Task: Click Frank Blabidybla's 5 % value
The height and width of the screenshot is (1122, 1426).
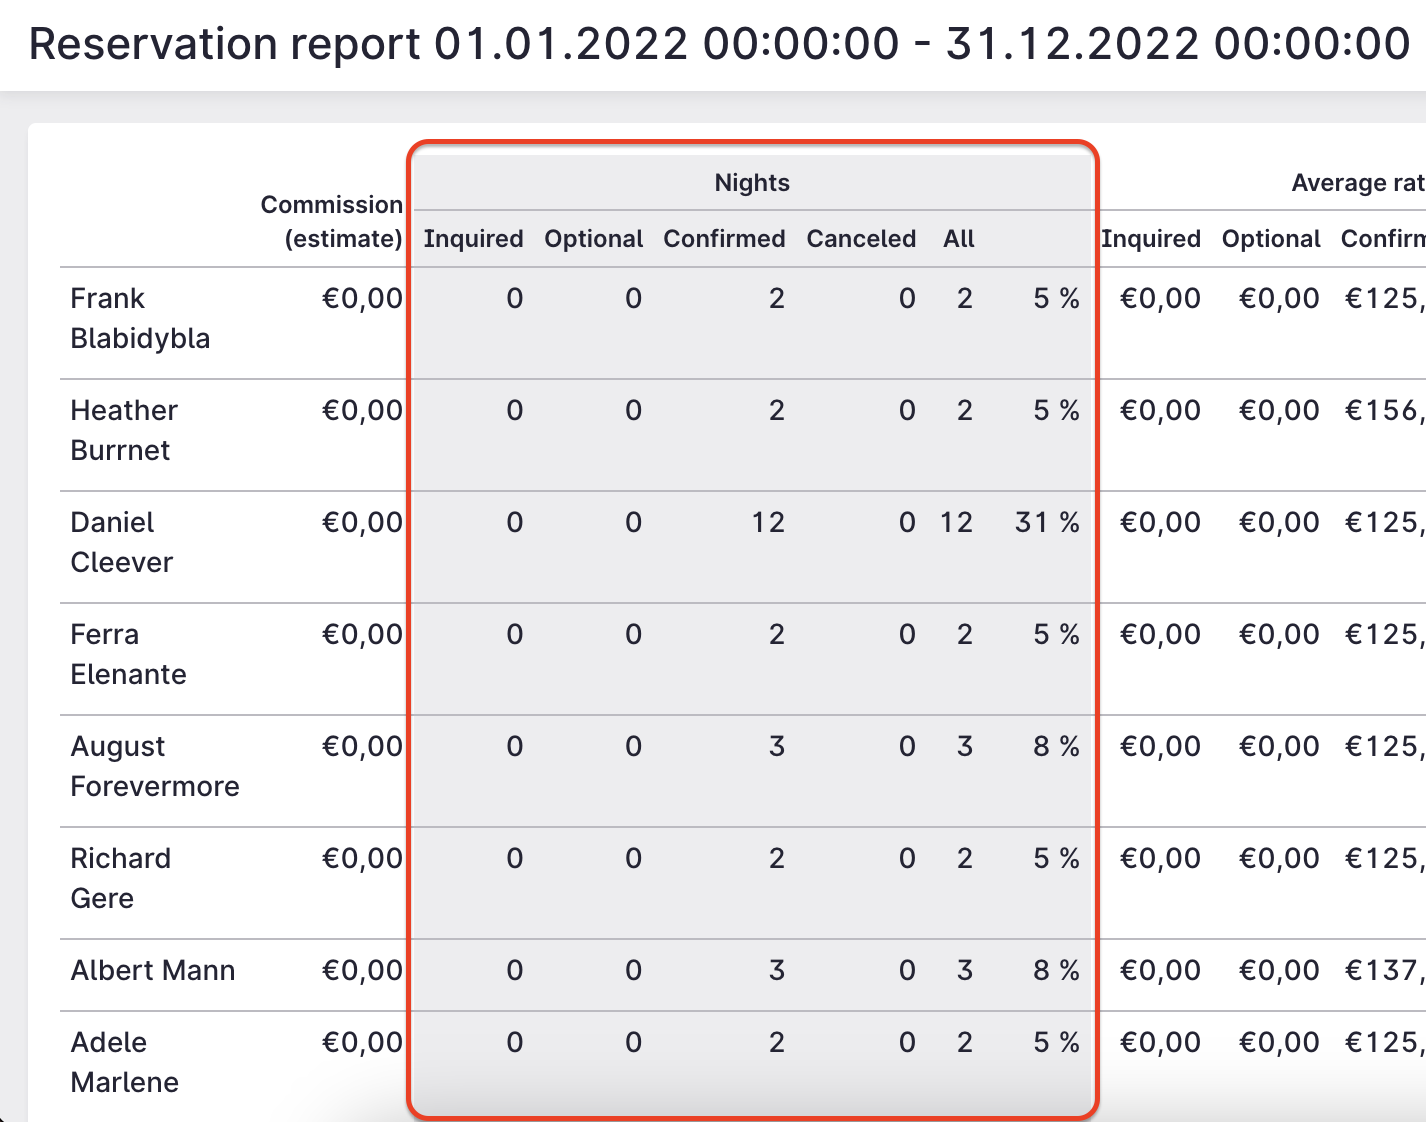Action: 1056,298
